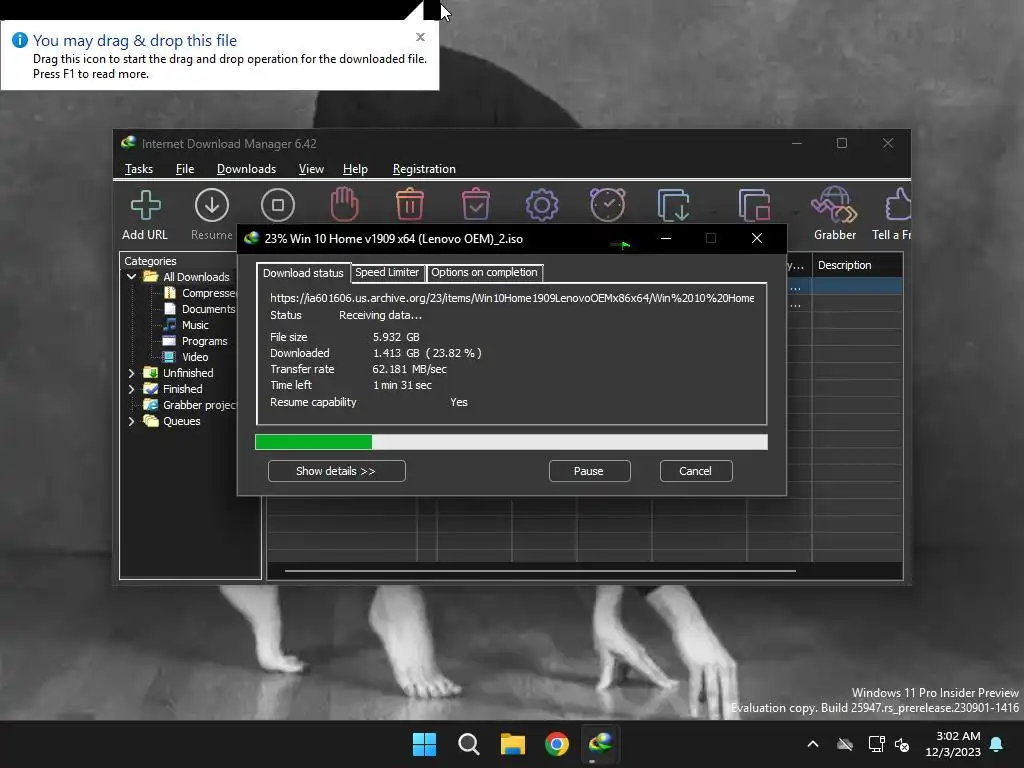Screen dimensions: 1024x768
Task: Open taskbar Search
Action: [469, 744]
